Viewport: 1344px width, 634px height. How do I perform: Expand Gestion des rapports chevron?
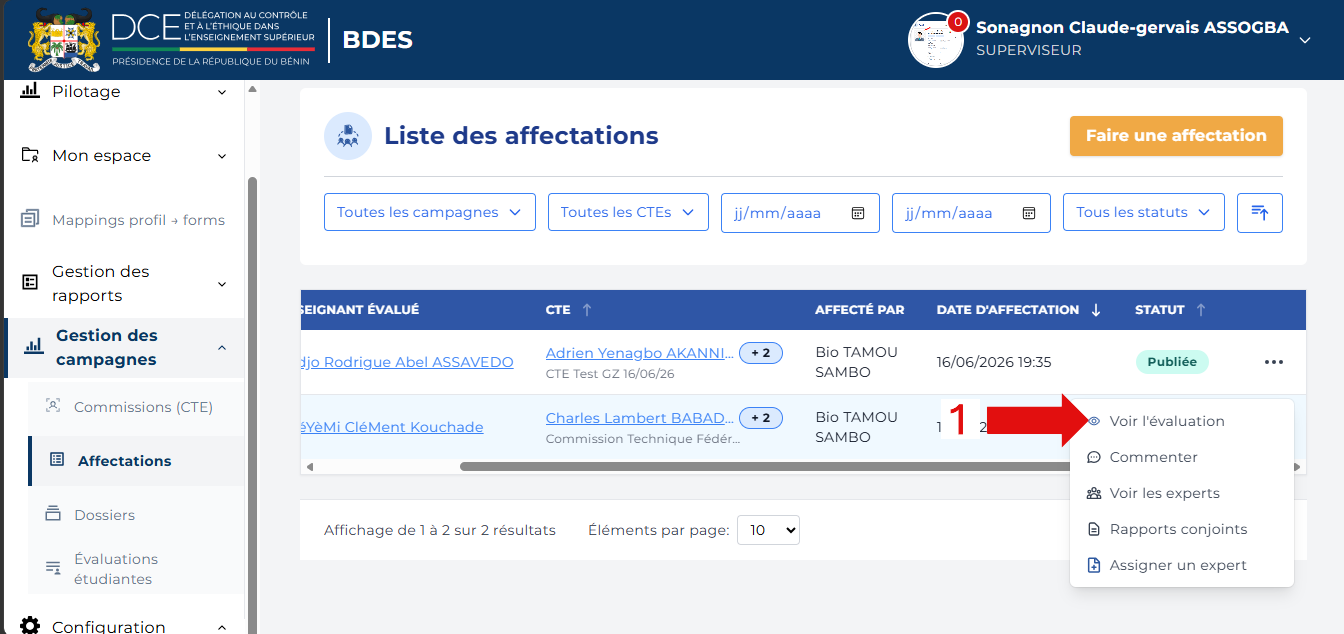click(222, 284)
